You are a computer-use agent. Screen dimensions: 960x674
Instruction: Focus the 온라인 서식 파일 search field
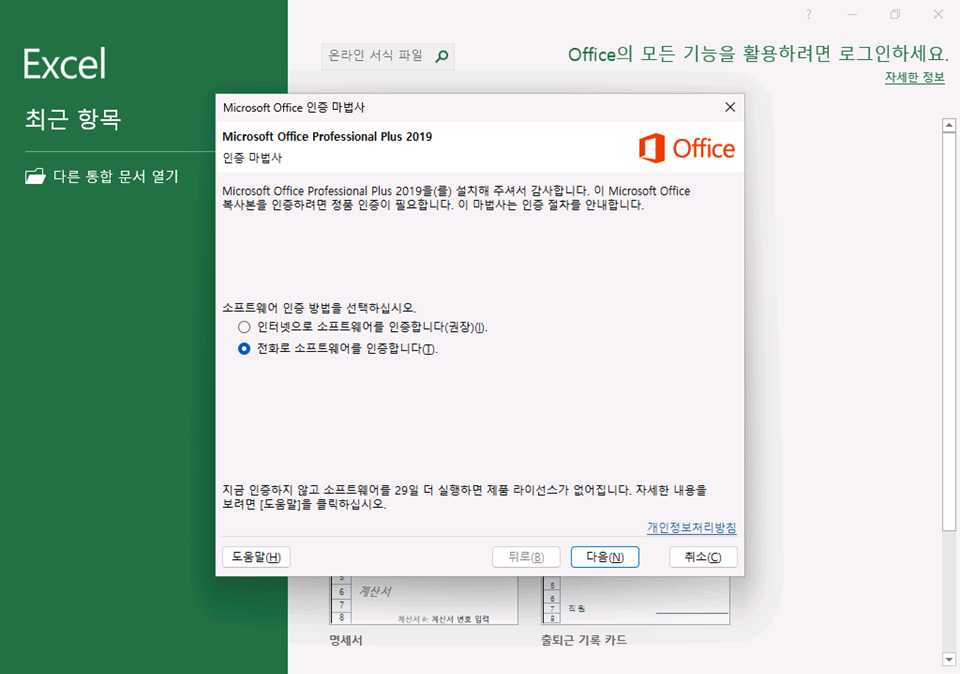[388, 56]
